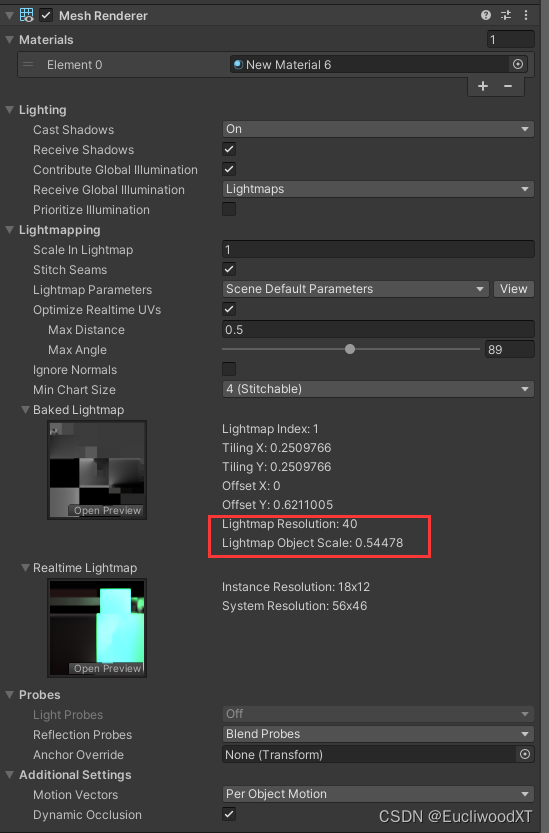Click the Mesh Renderer component icon
Image resolution: width=549 pixels, height=833 pixels.
pyautogui.click(x=26, y=15)
